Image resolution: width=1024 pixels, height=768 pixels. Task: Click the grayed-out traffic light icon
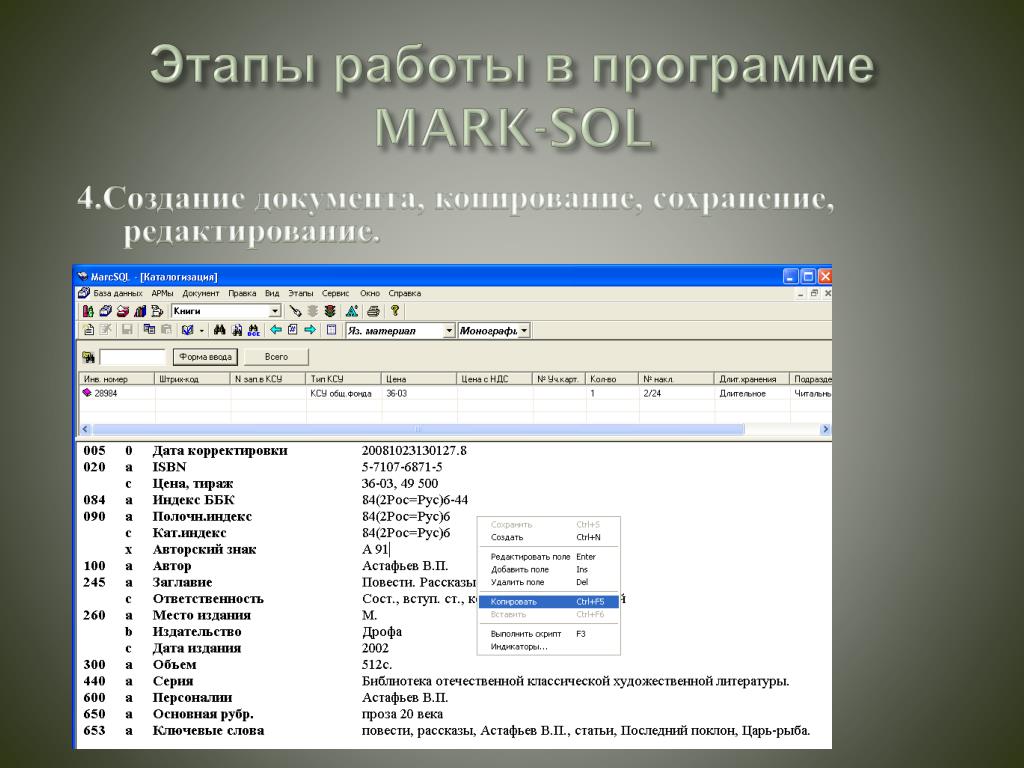click(x=313, y=311)
